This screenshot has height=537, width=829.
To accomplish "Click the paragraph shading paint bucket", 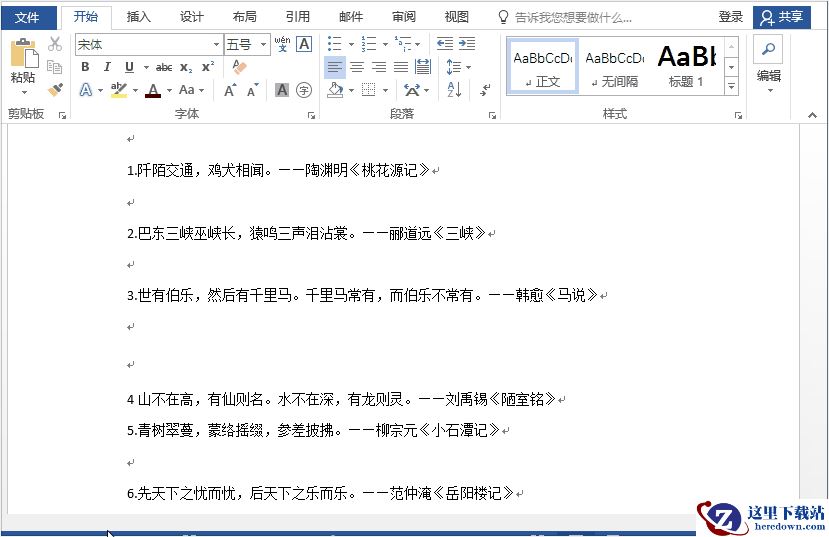I will click(335, 90).
